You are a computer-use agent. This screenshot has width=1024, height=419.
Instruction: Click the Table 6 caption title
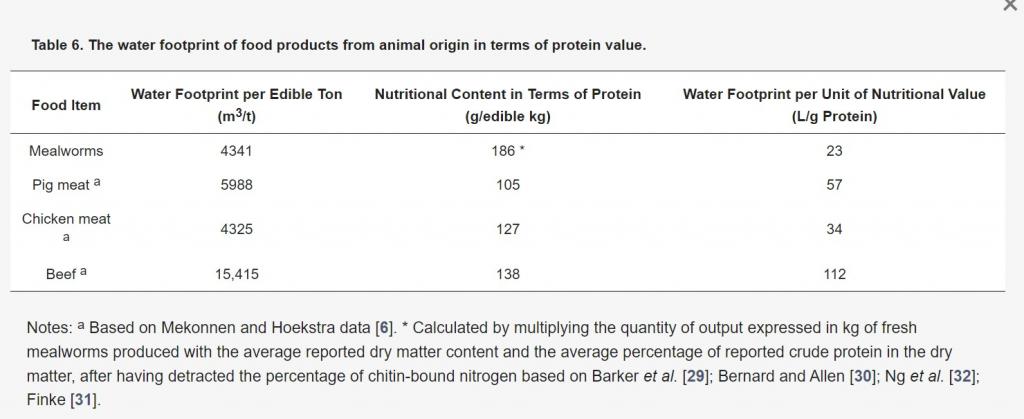(338, 46)
